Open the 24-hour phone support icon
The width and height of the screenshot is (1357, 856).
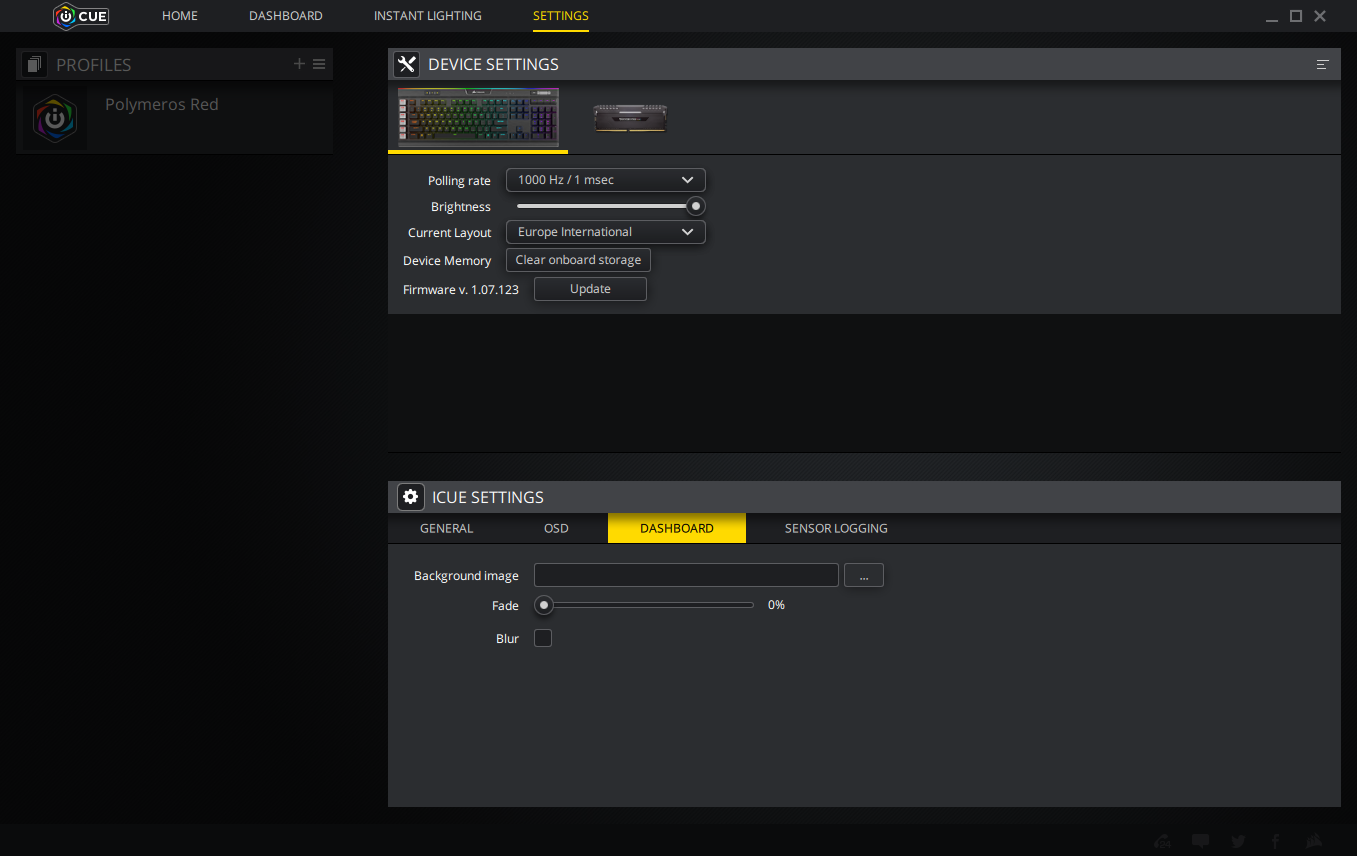tap(1163, 841)
